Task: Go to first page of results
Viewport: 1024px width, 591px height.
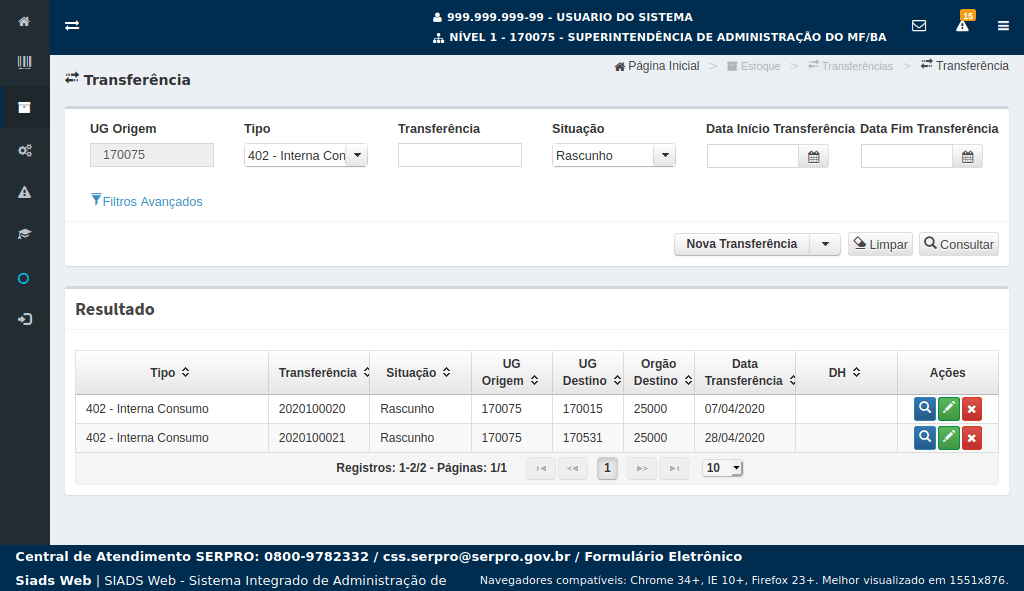Action: click(x=541, y=468)
